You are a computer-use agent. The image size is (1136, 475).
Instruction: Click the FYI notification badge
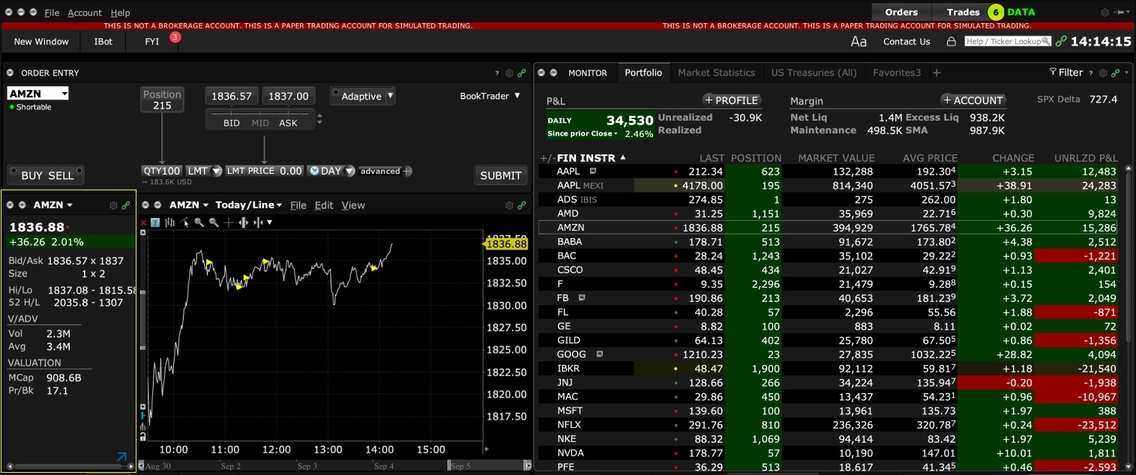(175, 37)
